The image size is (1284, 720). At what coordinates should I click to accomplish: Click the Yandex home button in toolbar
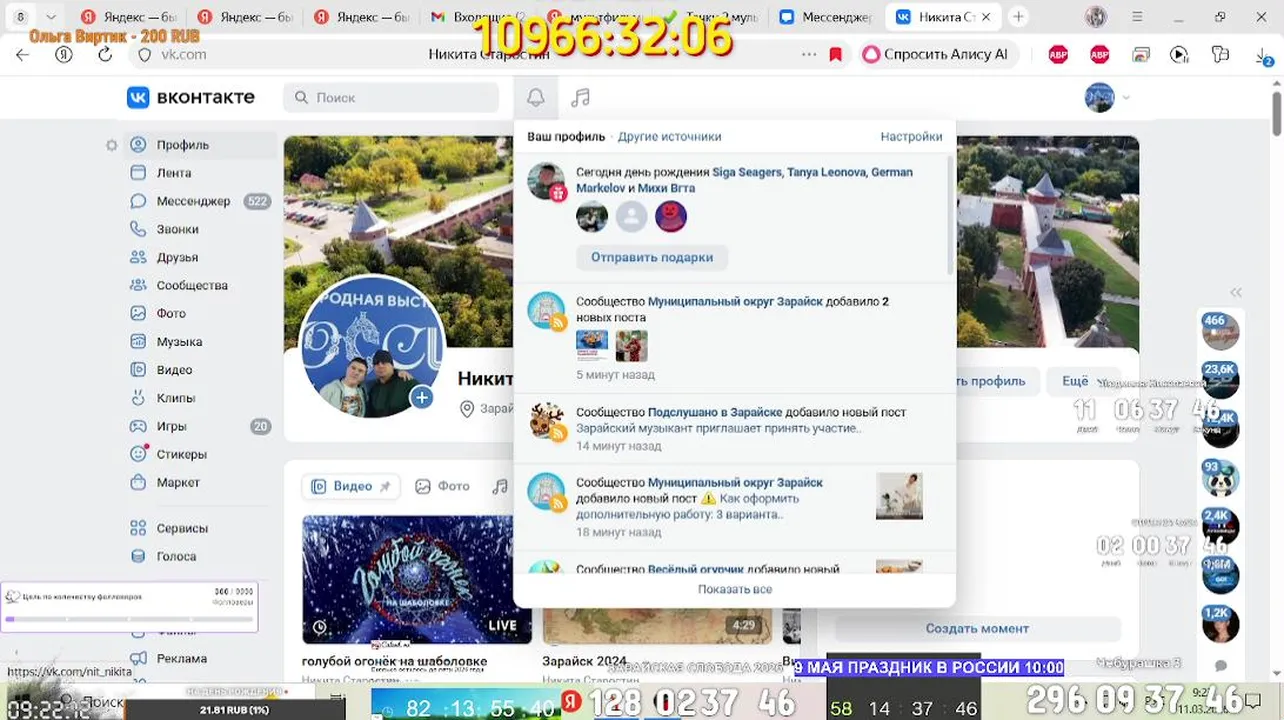tap(64, 55)
